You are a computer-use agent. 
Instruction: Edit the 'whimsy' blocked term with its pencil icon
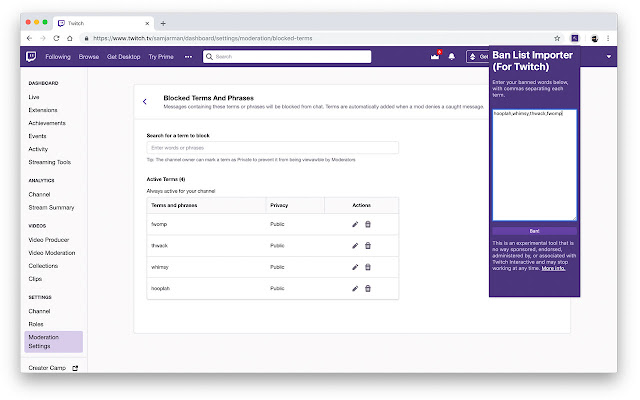[x=355, y=267]
